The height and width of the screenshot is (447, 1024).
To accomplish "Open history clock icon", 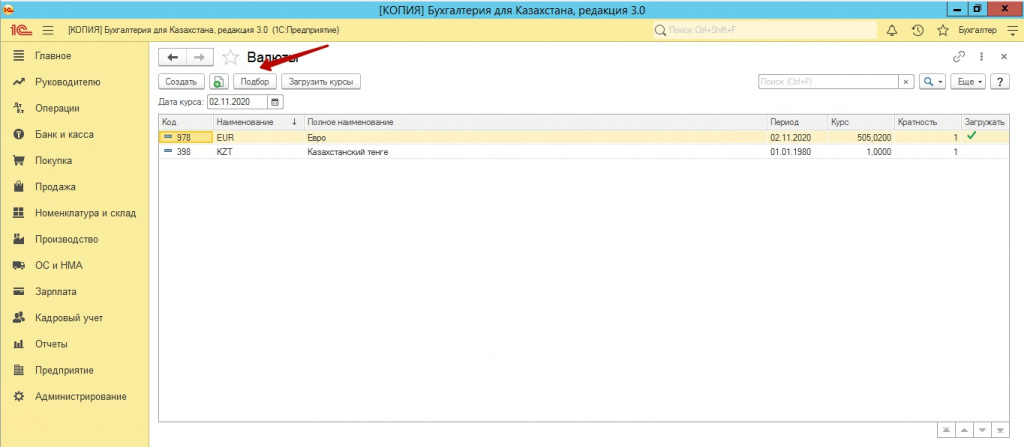I will [x=918, y=30].
